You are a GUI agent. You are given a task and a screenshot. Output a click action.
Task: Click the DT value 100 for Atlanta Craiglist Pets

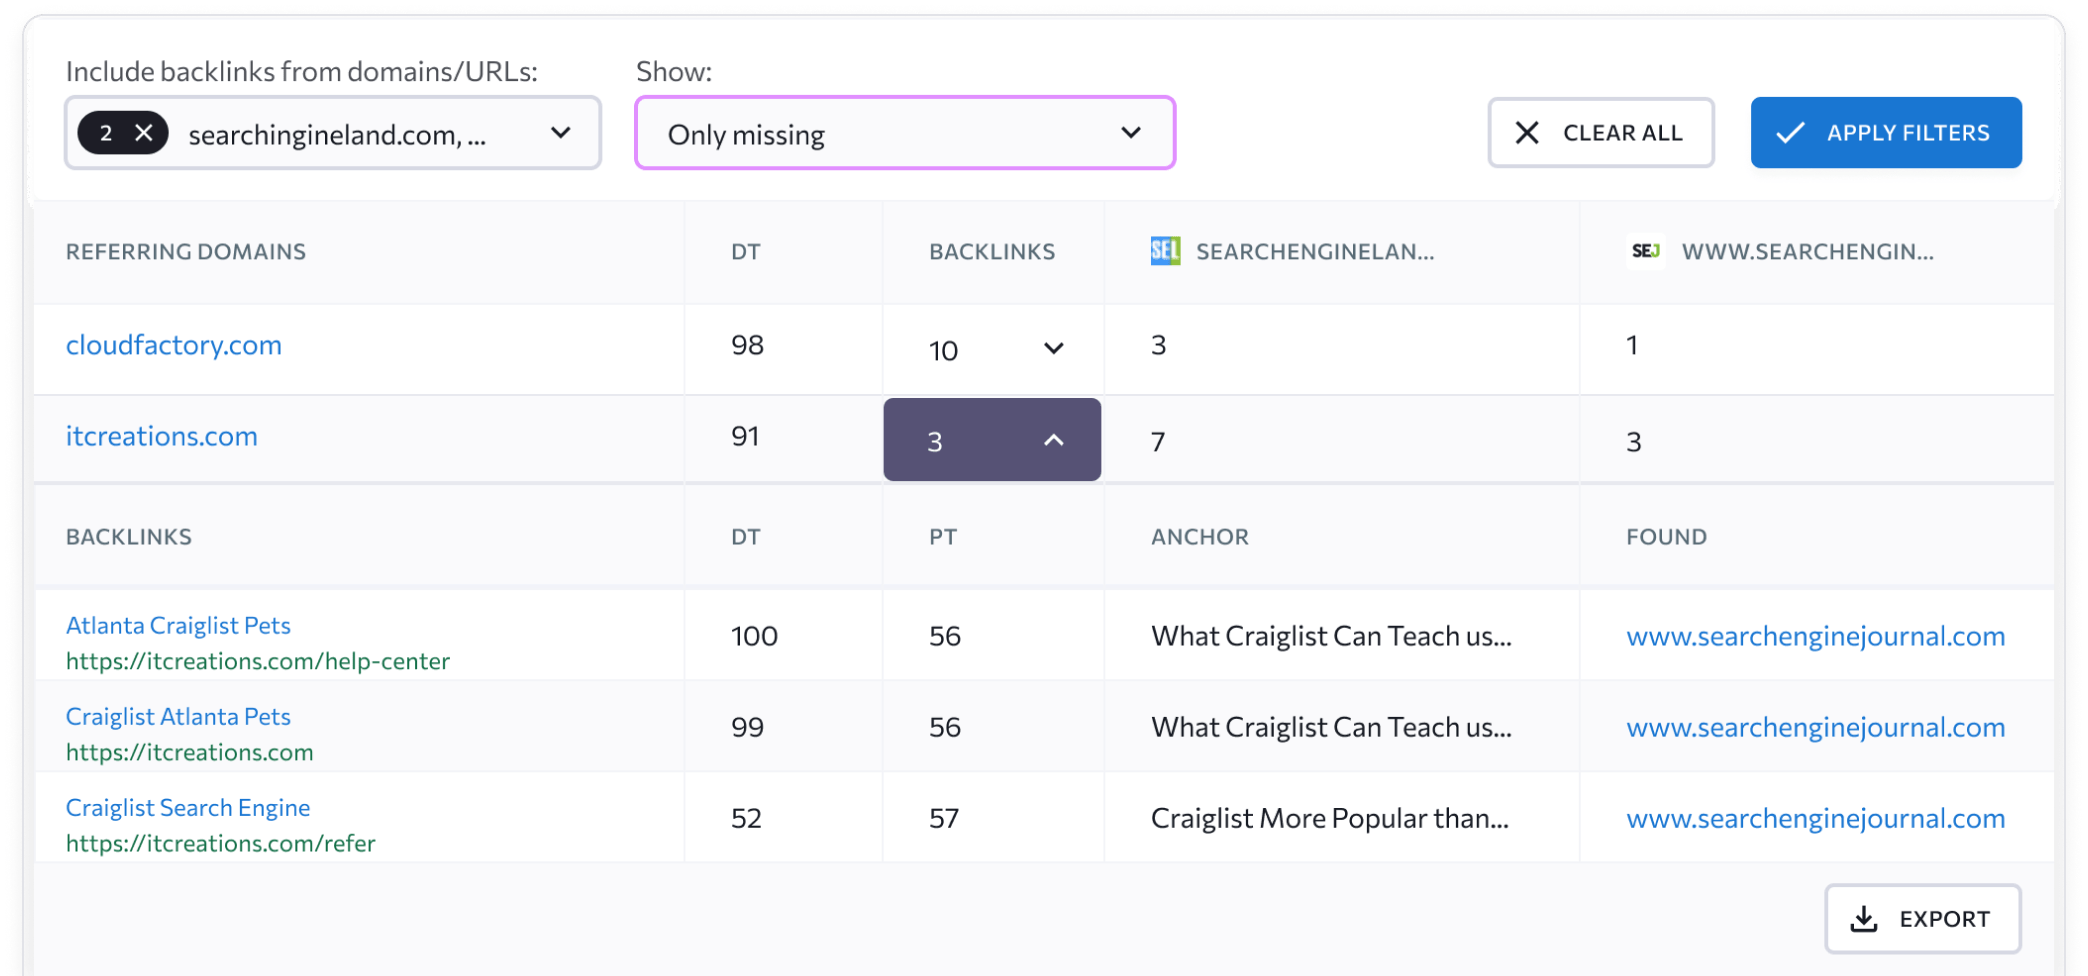[754, 636]
